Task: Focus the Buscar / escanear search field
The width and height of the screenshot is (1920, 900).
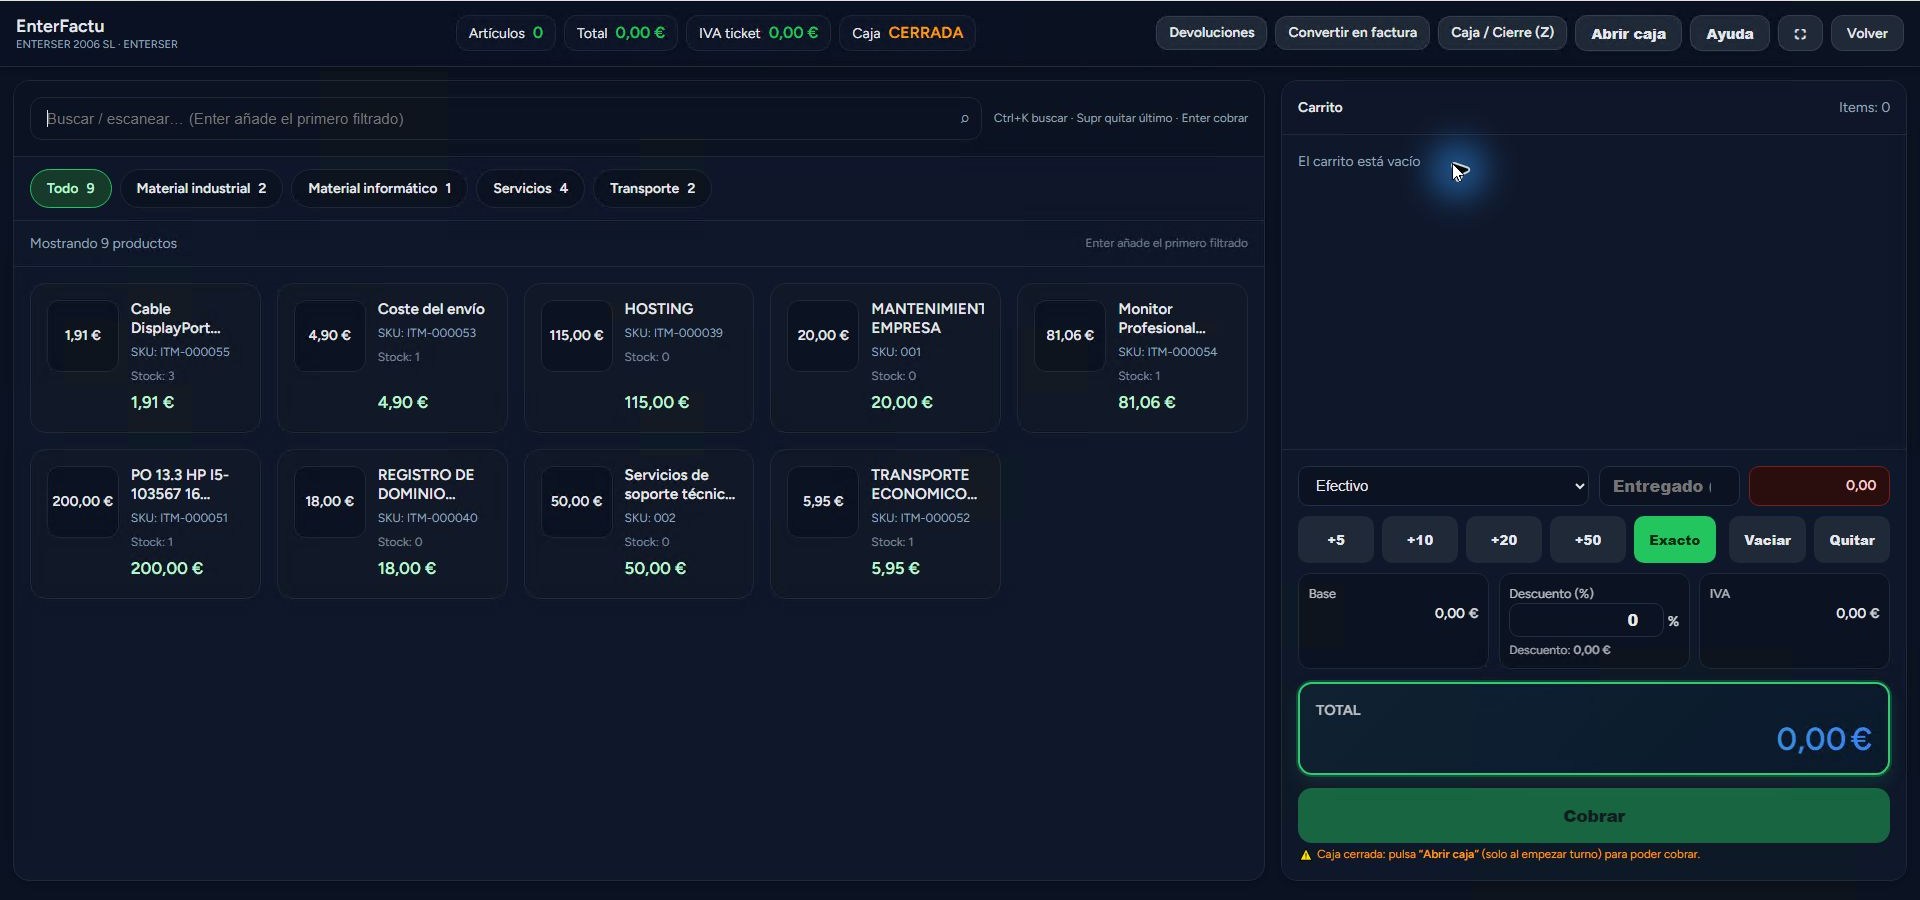Action: (505, 119)
